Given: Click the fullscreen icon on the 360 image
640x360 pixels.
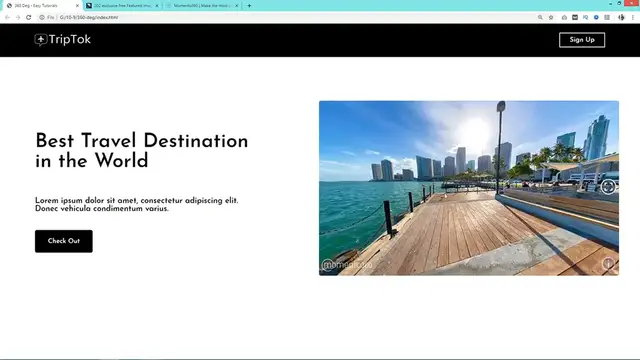Looking at the screenshot, I should [x=608, y=187].
